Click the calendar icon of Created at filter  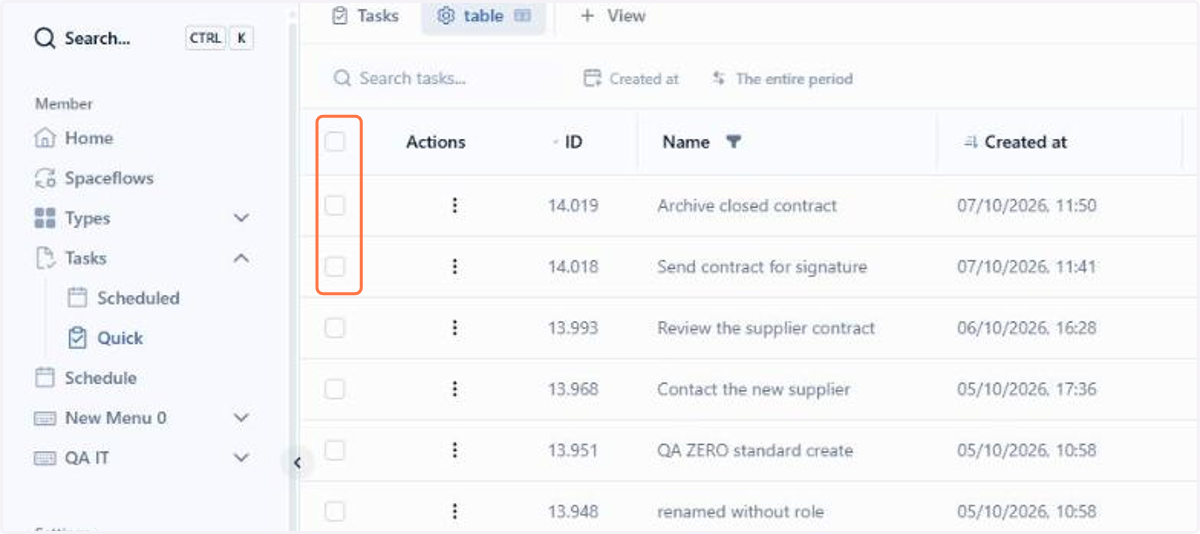coord(593,78)
